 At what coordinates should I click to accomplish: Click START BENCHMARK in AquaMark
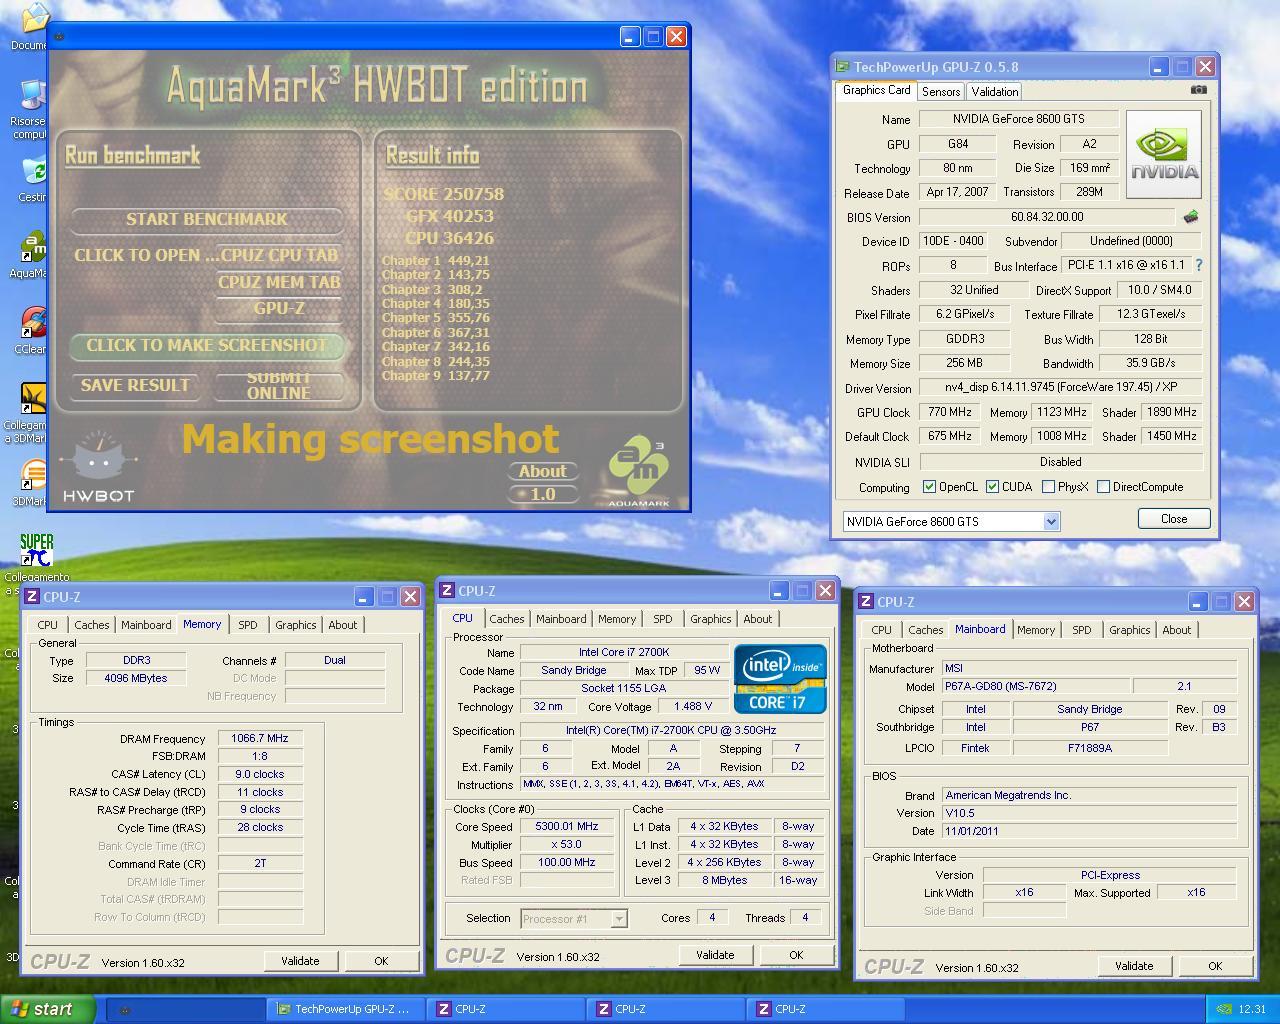click(207, 219)
